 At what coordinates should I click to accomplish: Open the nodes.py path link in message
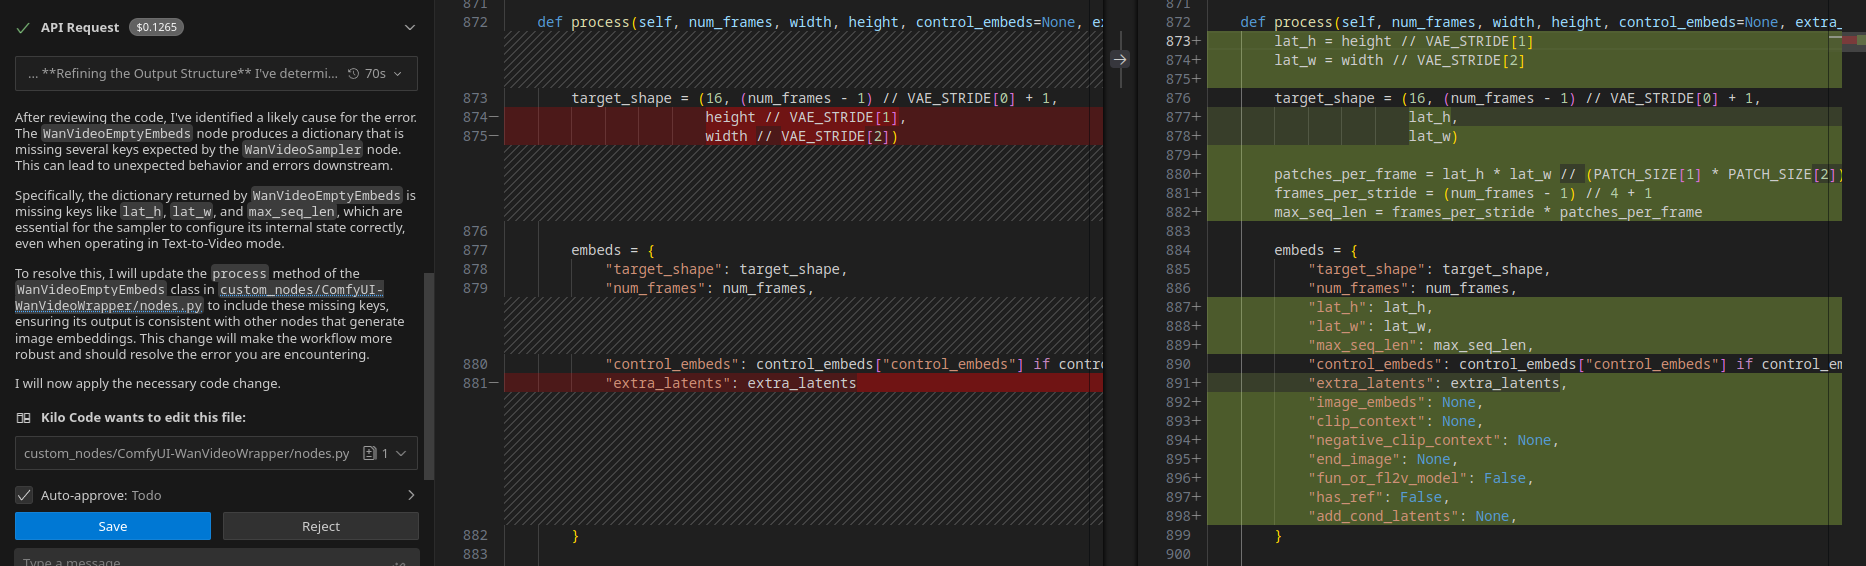(x=199, y=298)
